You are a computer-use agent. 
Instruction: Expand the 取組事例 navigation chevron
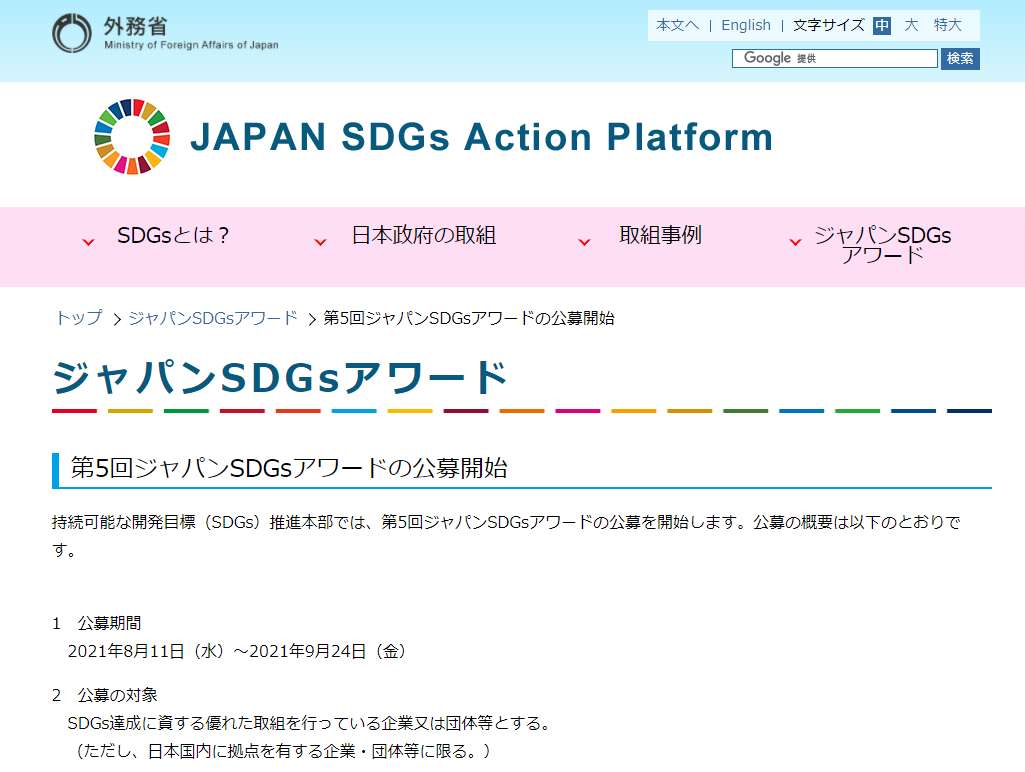pos(584,243)
